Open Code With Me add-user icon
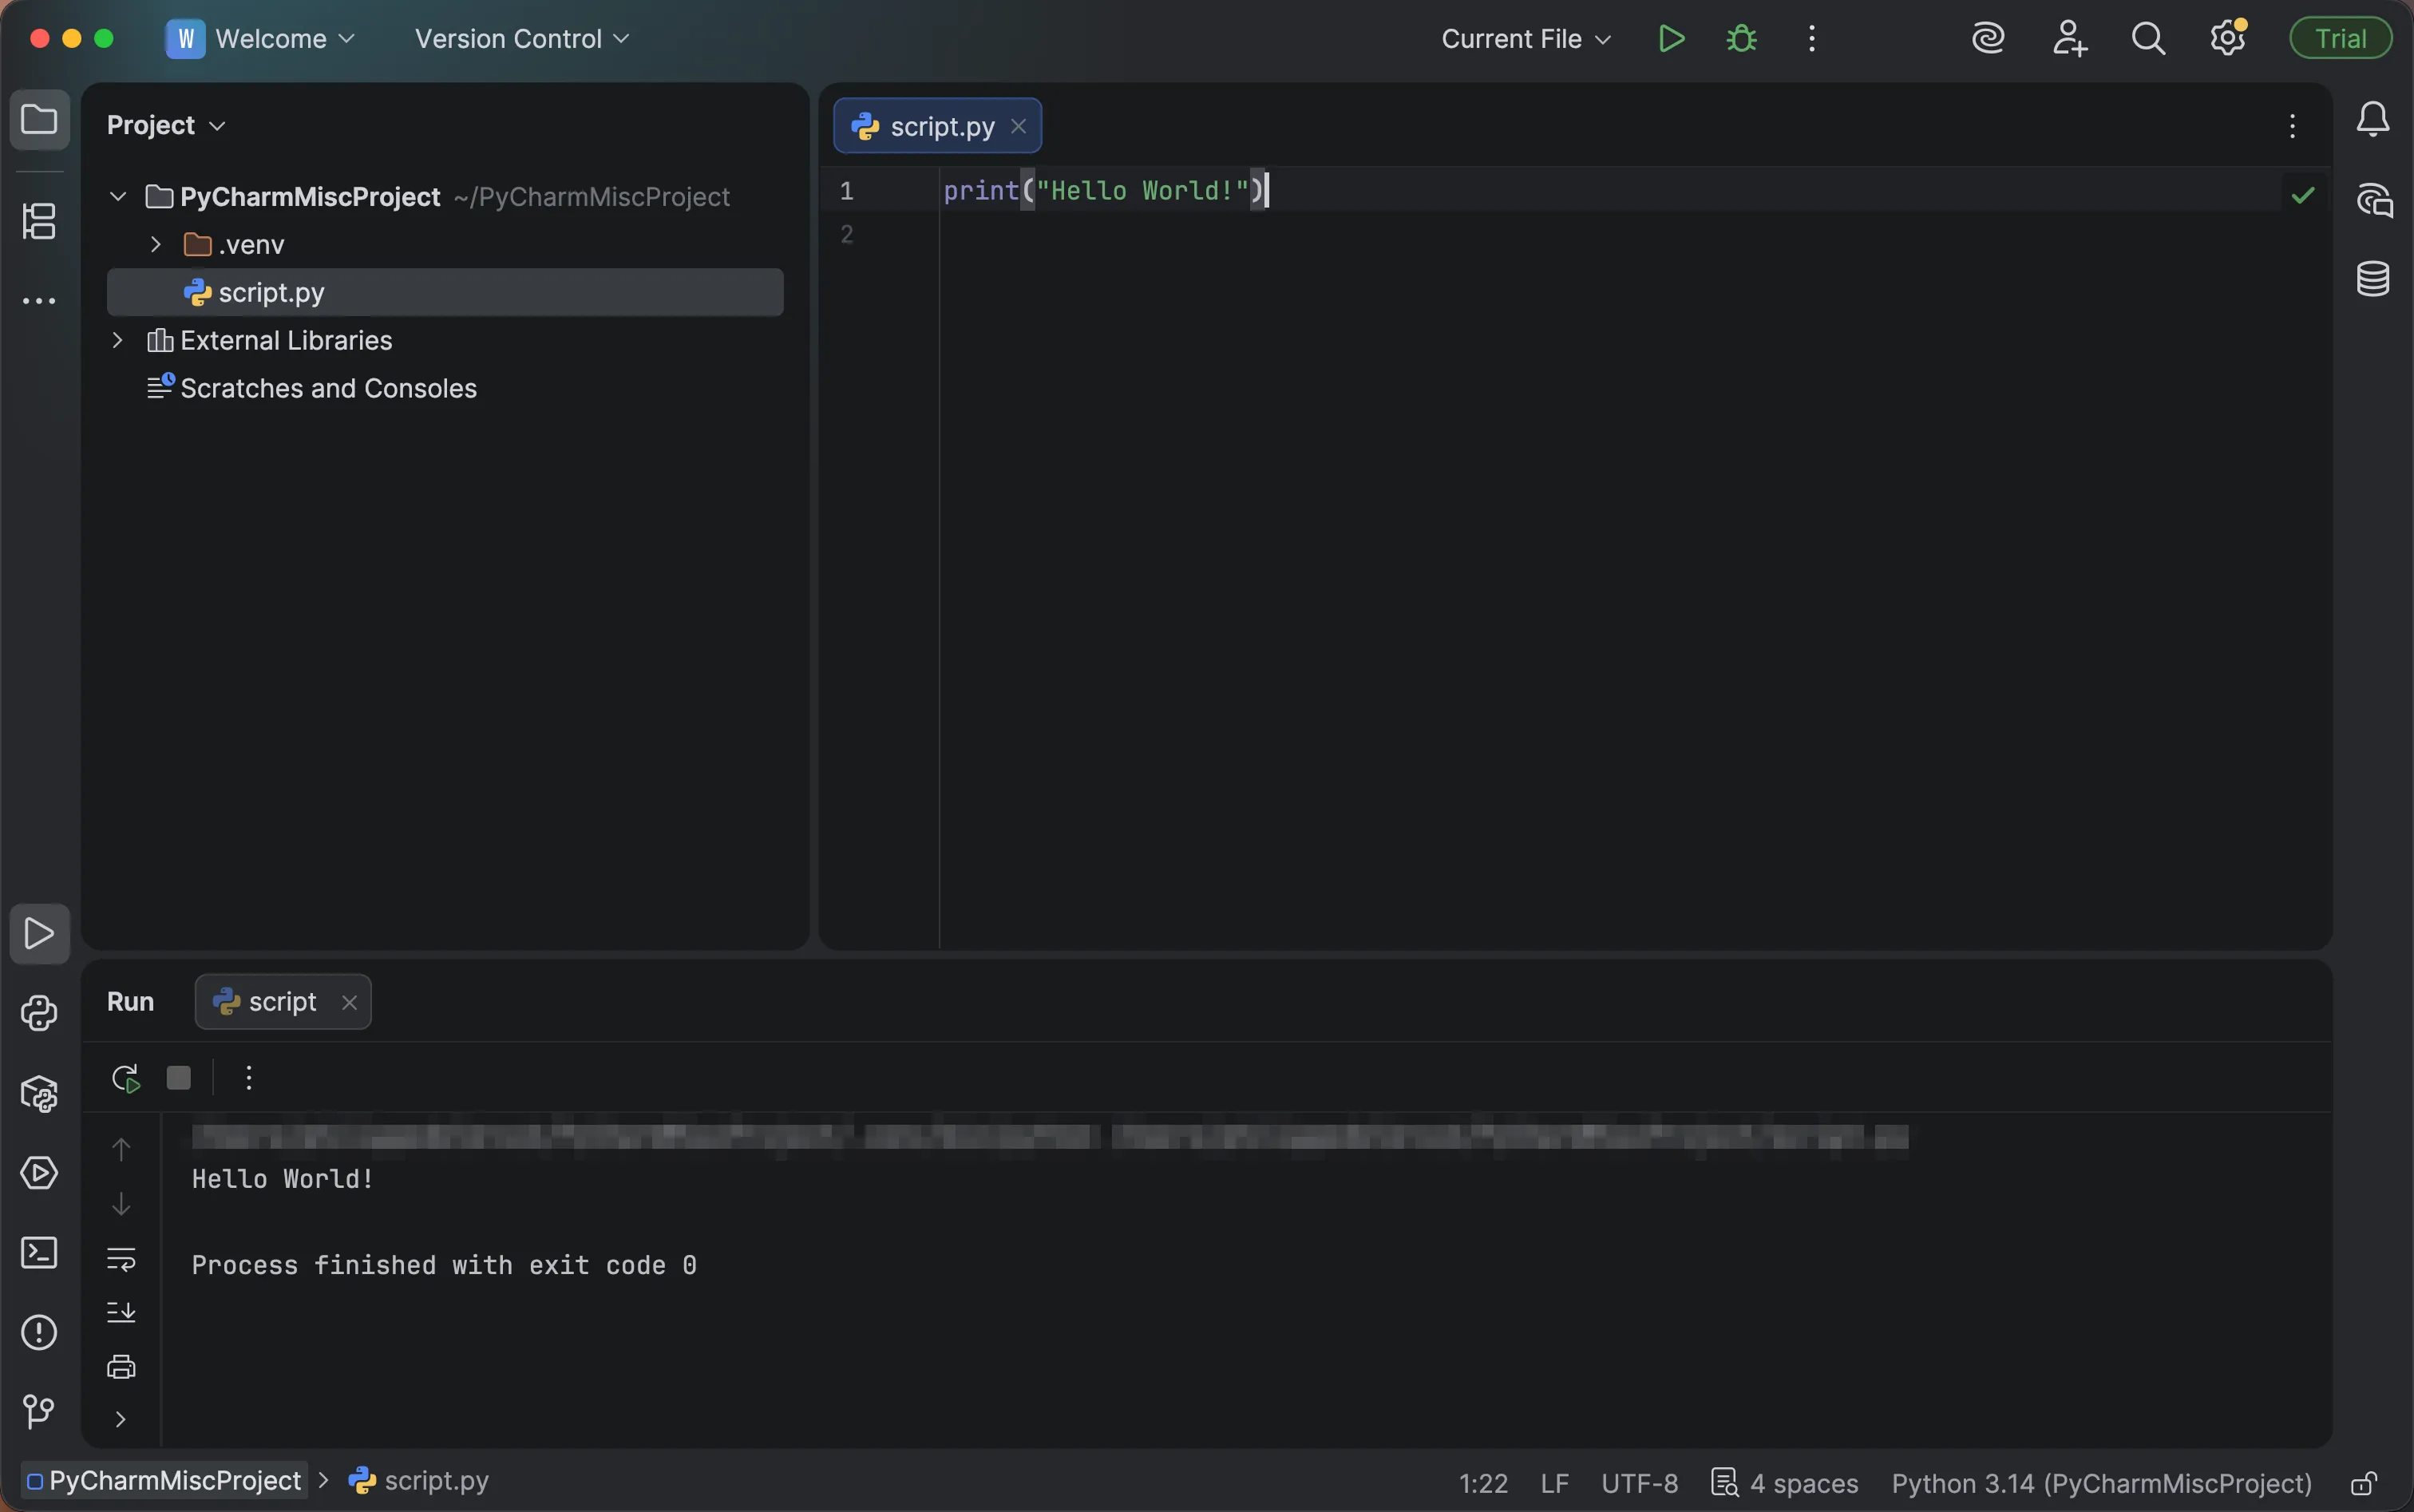This screenshot has height=1512, width=2414. (2068, 39)
